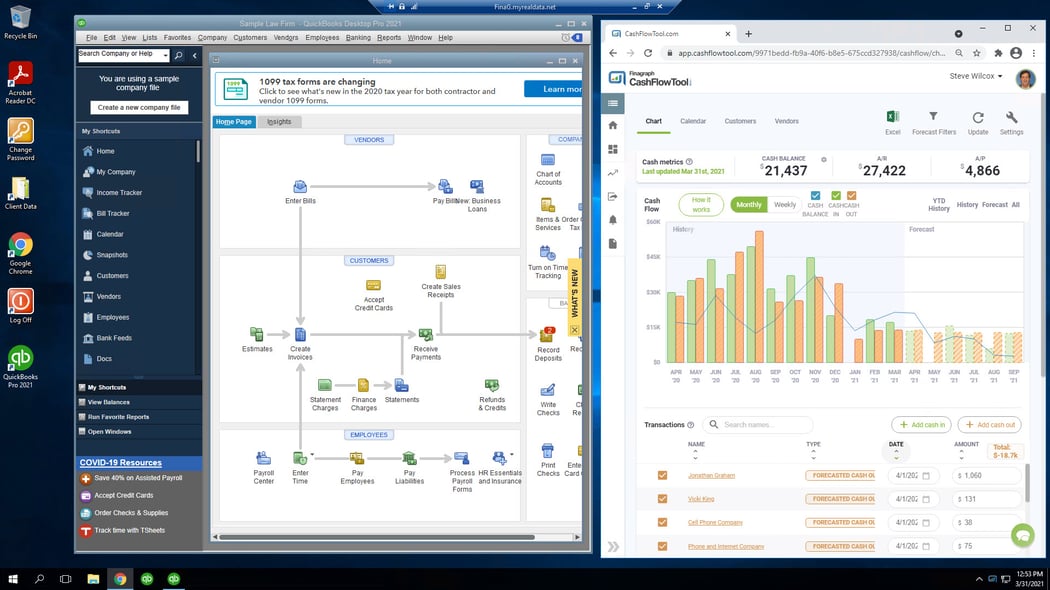Open Record Deposits icon

click(548, 334)
